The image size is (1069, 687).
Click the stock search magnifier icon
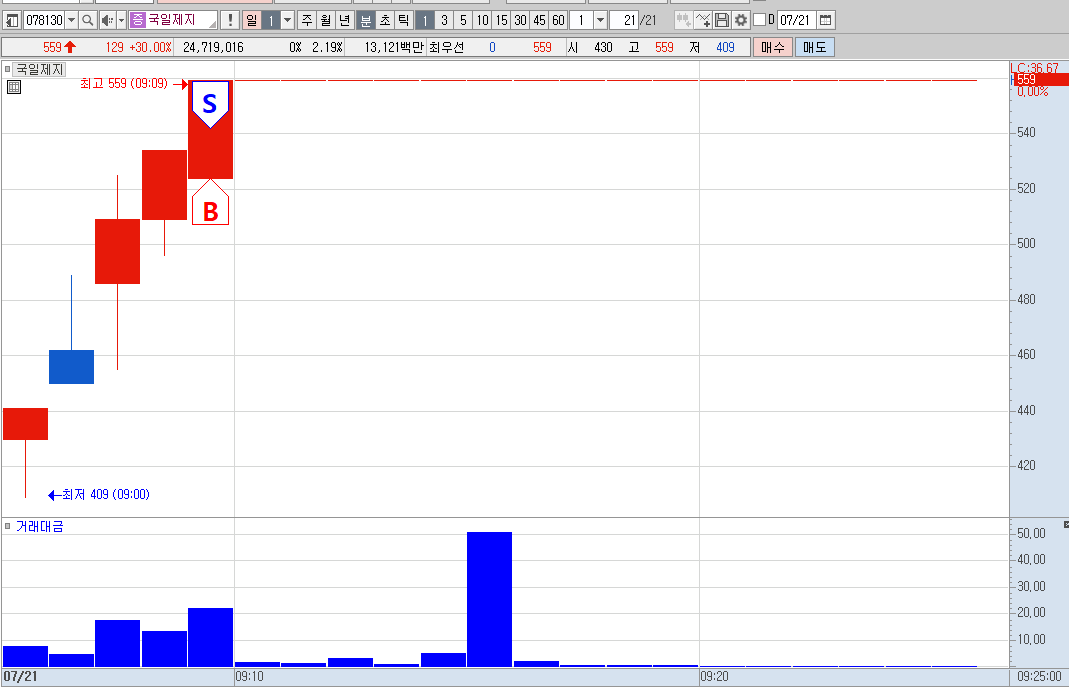coord(87,20)
